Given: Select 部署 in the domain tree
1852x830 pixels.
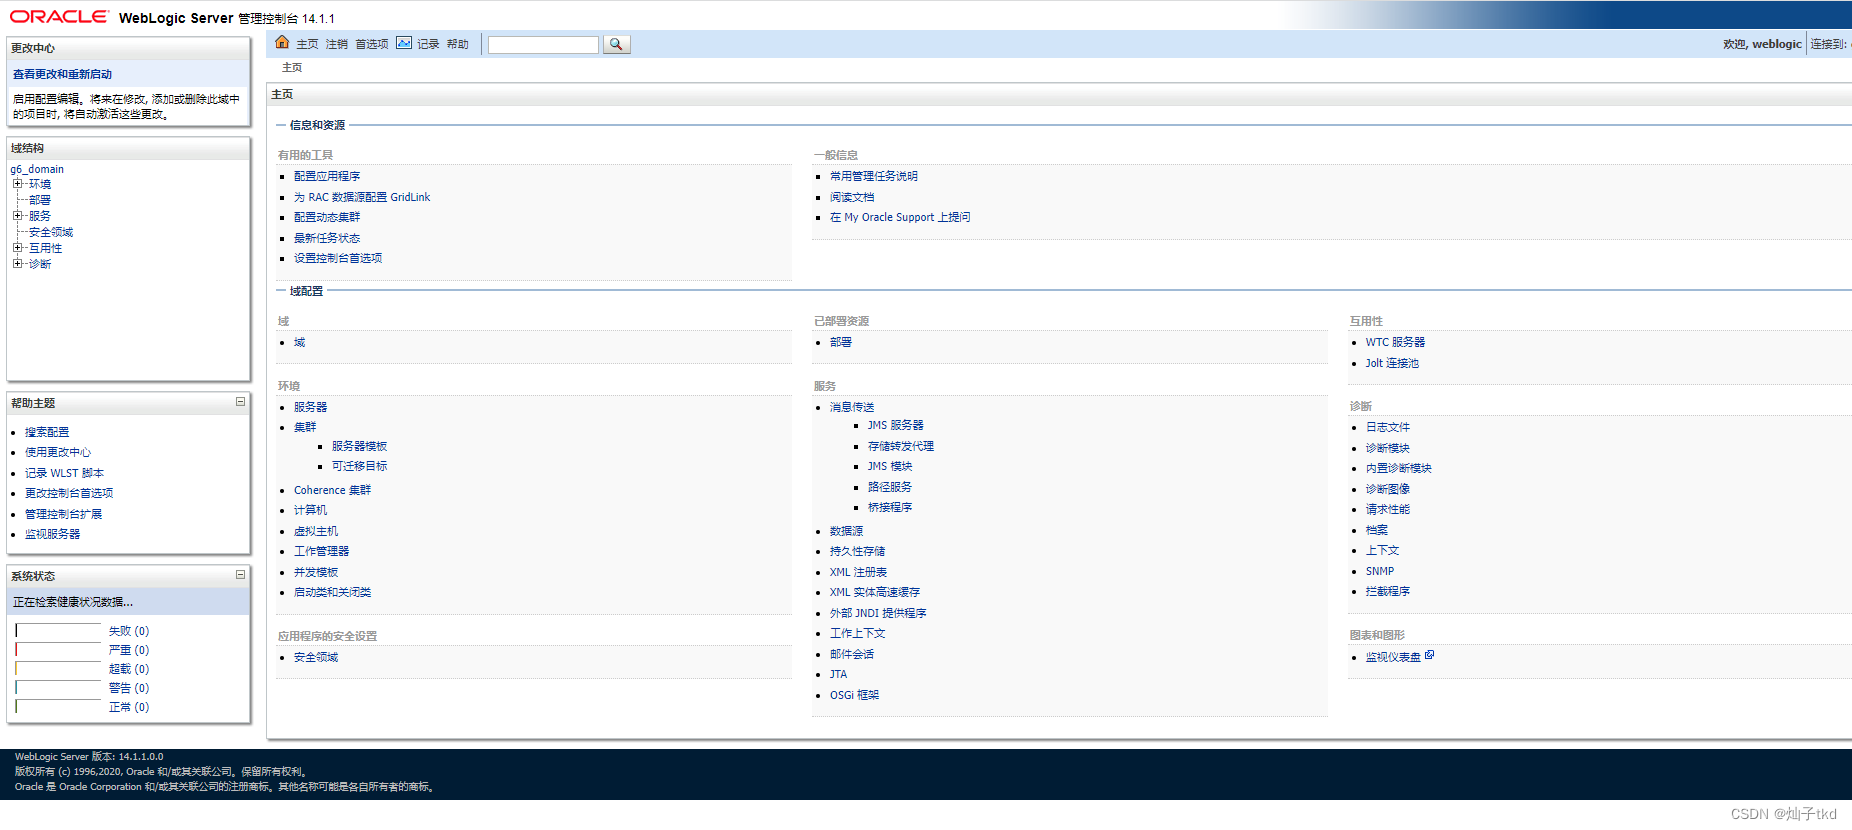Looking at the screenshot, I should [x=40, y=200].
